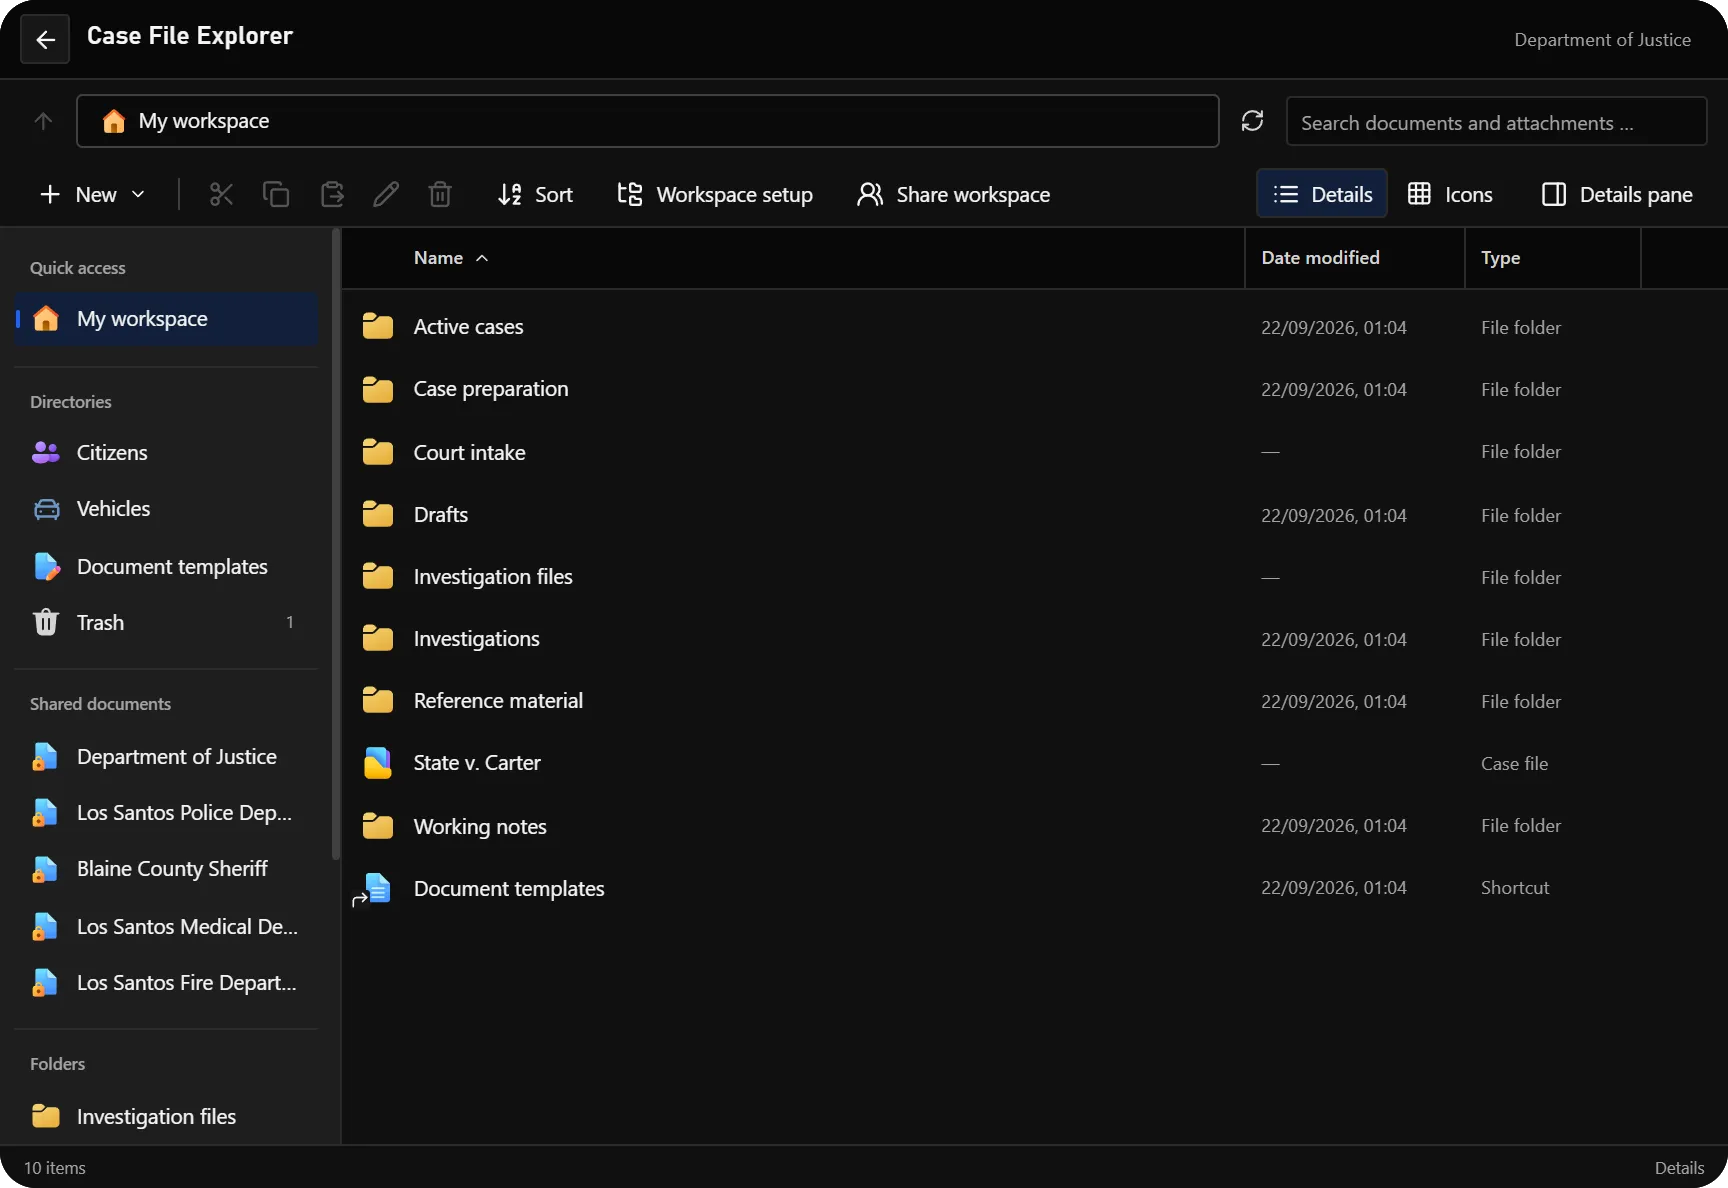Click Details label in status bar
Image resolution: width=1728 pixels, height=1188 pixels.
[1679, 1168]
